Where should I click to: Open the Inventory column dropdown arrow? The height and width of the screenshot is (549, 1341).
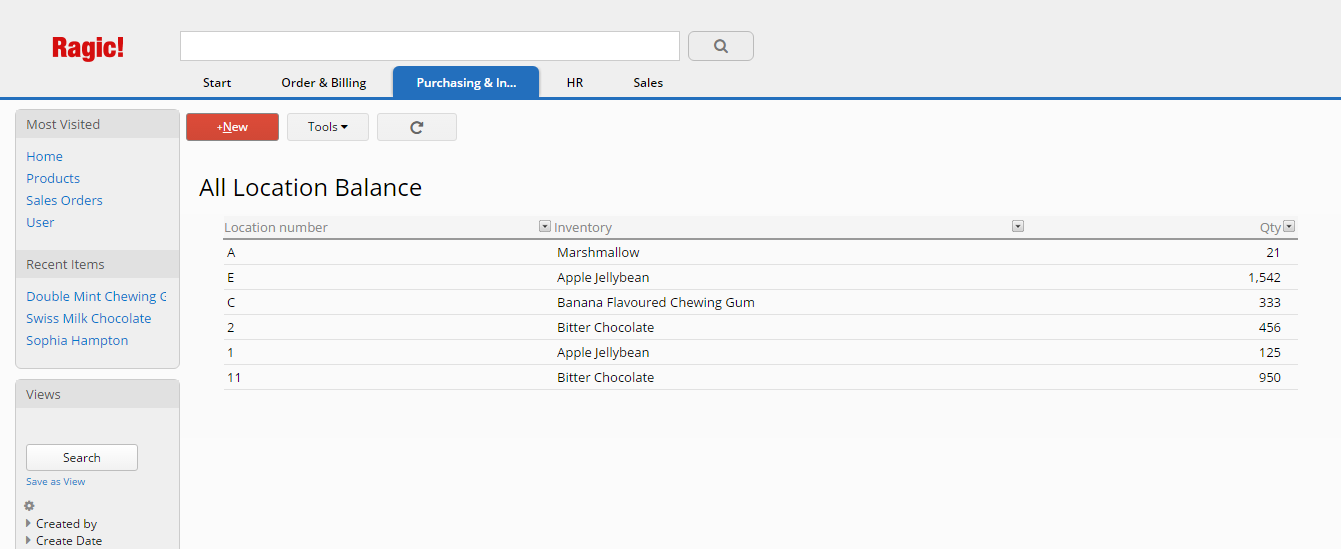(x=1018, y=226)
